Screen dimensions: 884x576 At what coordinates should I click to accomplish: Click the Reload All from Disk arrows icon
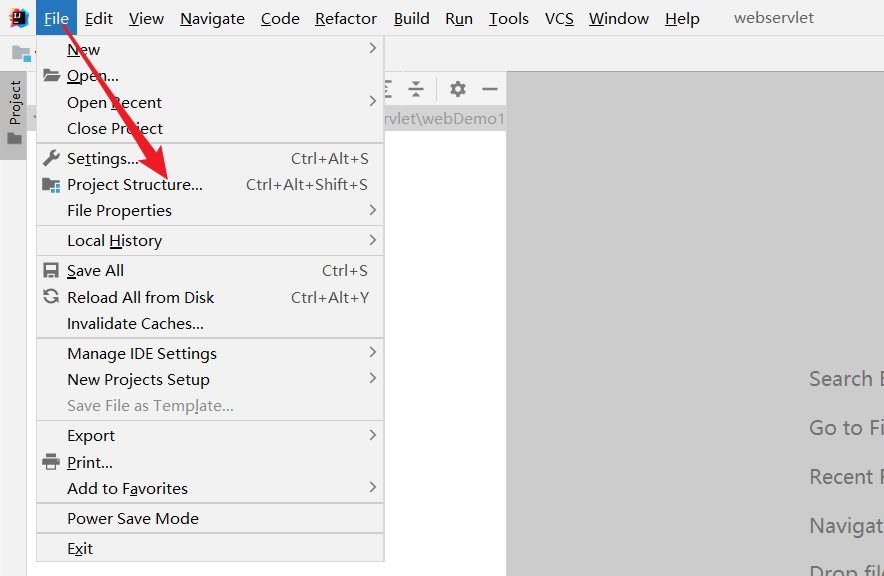(51, 296)
